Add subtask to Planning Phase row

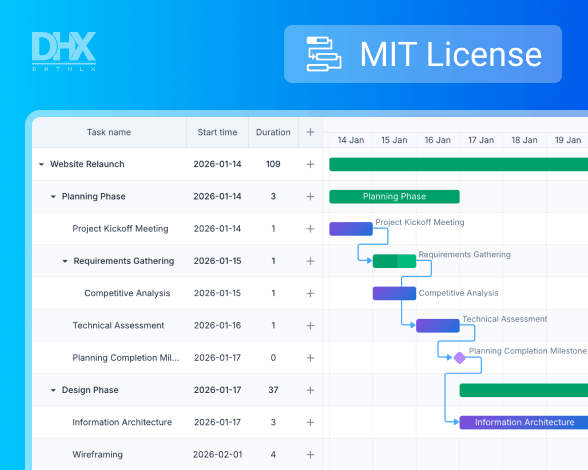coord(310,197)
